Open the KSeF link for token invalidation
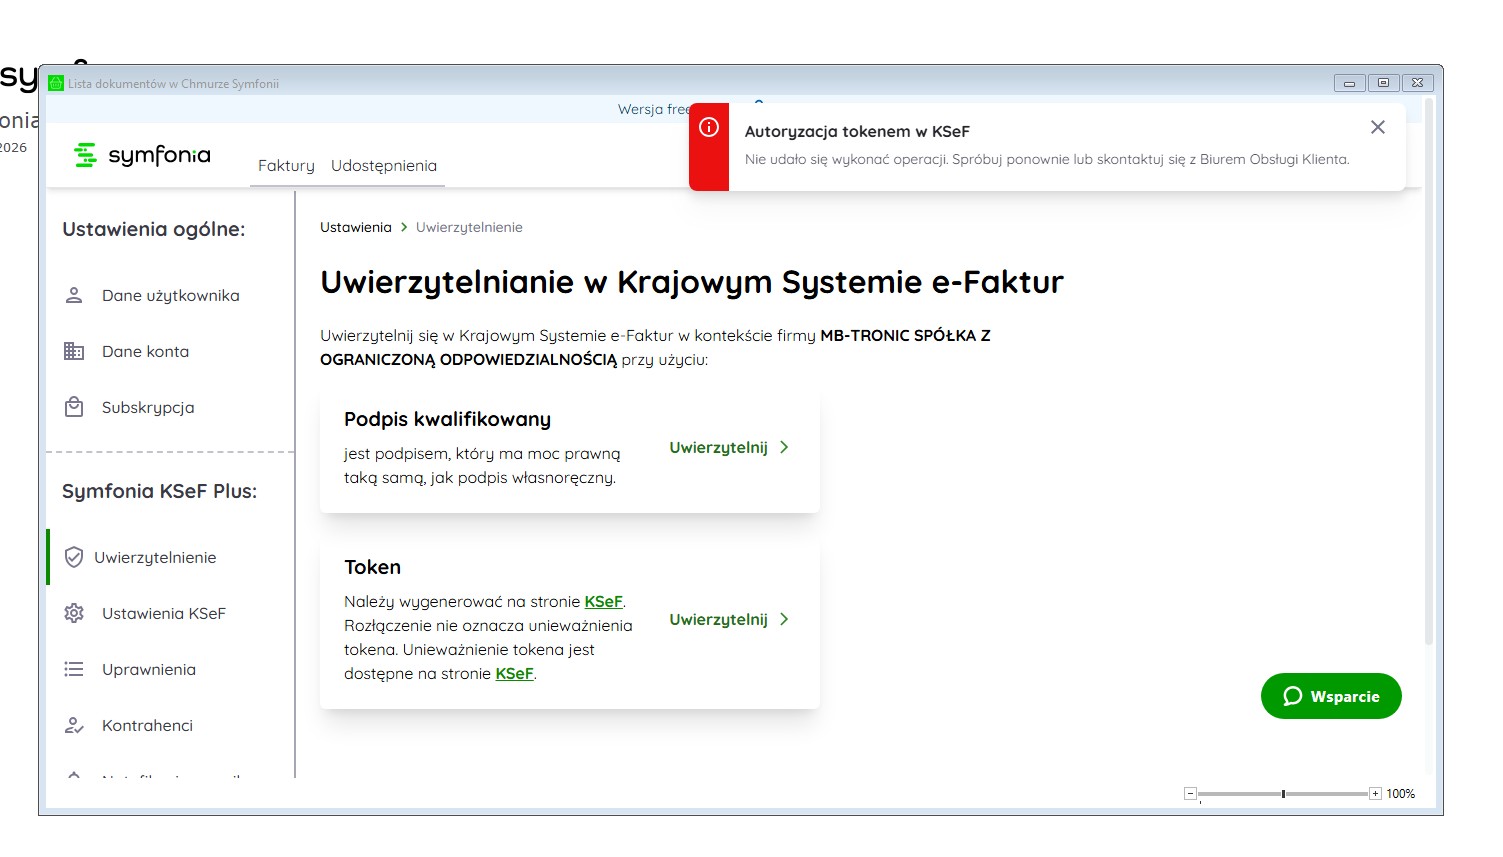The image size is (1503, 857). tap(514, 674)
